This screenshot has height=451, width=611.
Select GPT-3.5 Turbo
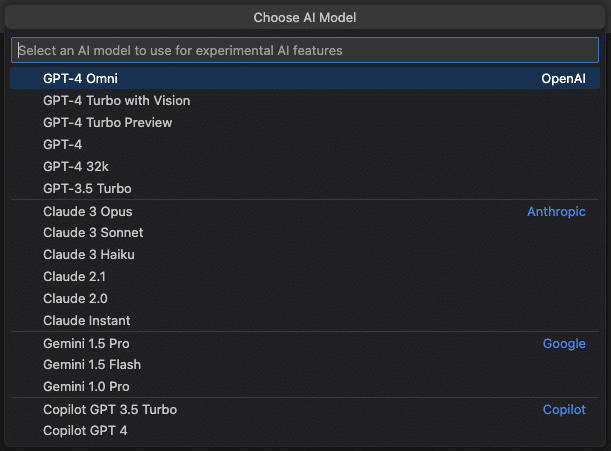tap(305, 189)
